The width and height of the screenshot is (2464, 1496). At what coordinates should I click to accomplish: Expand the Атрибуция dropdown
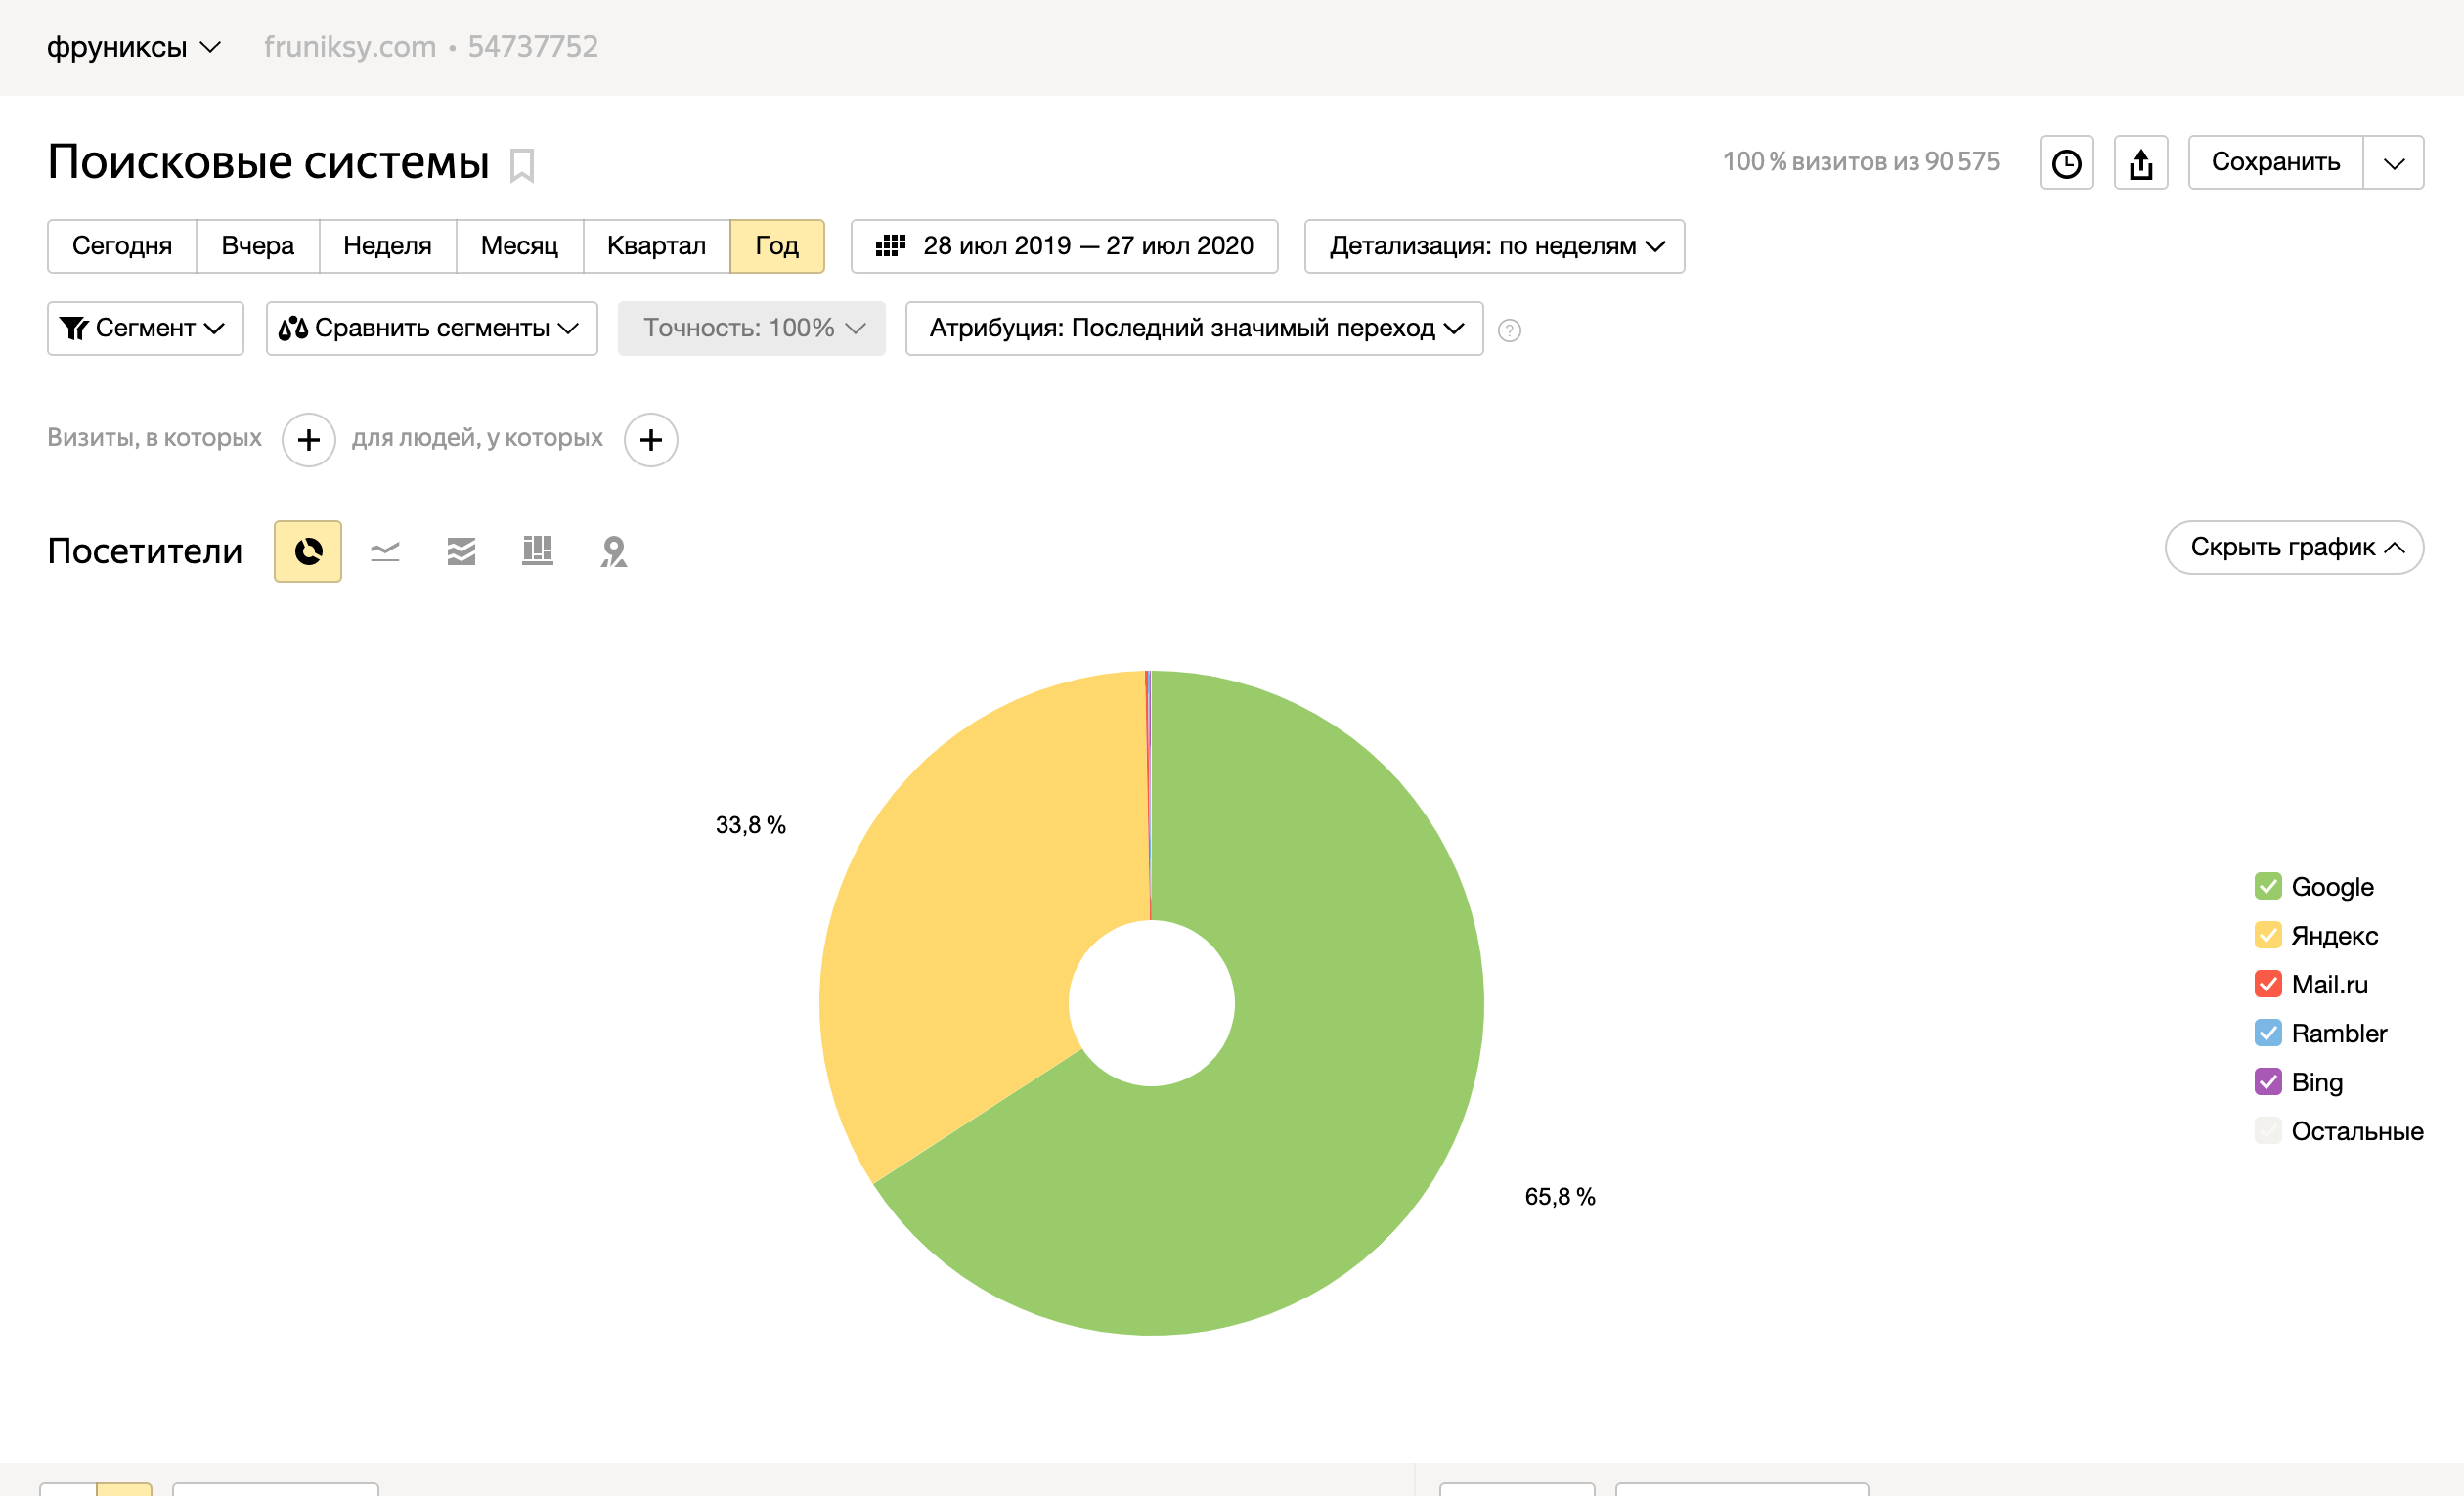[x=1194, y=328]
